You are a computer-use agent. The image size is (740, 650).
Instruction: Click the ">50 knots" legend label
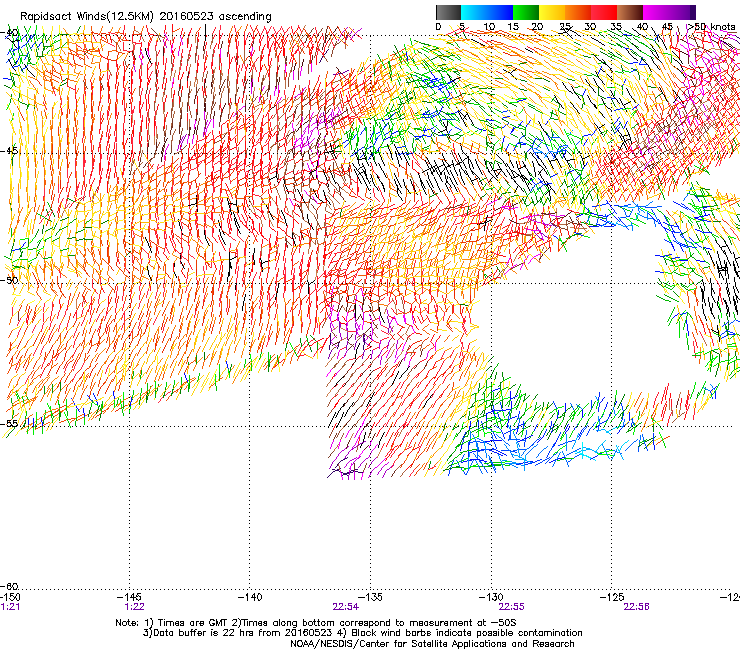click(x=711, y=27)
